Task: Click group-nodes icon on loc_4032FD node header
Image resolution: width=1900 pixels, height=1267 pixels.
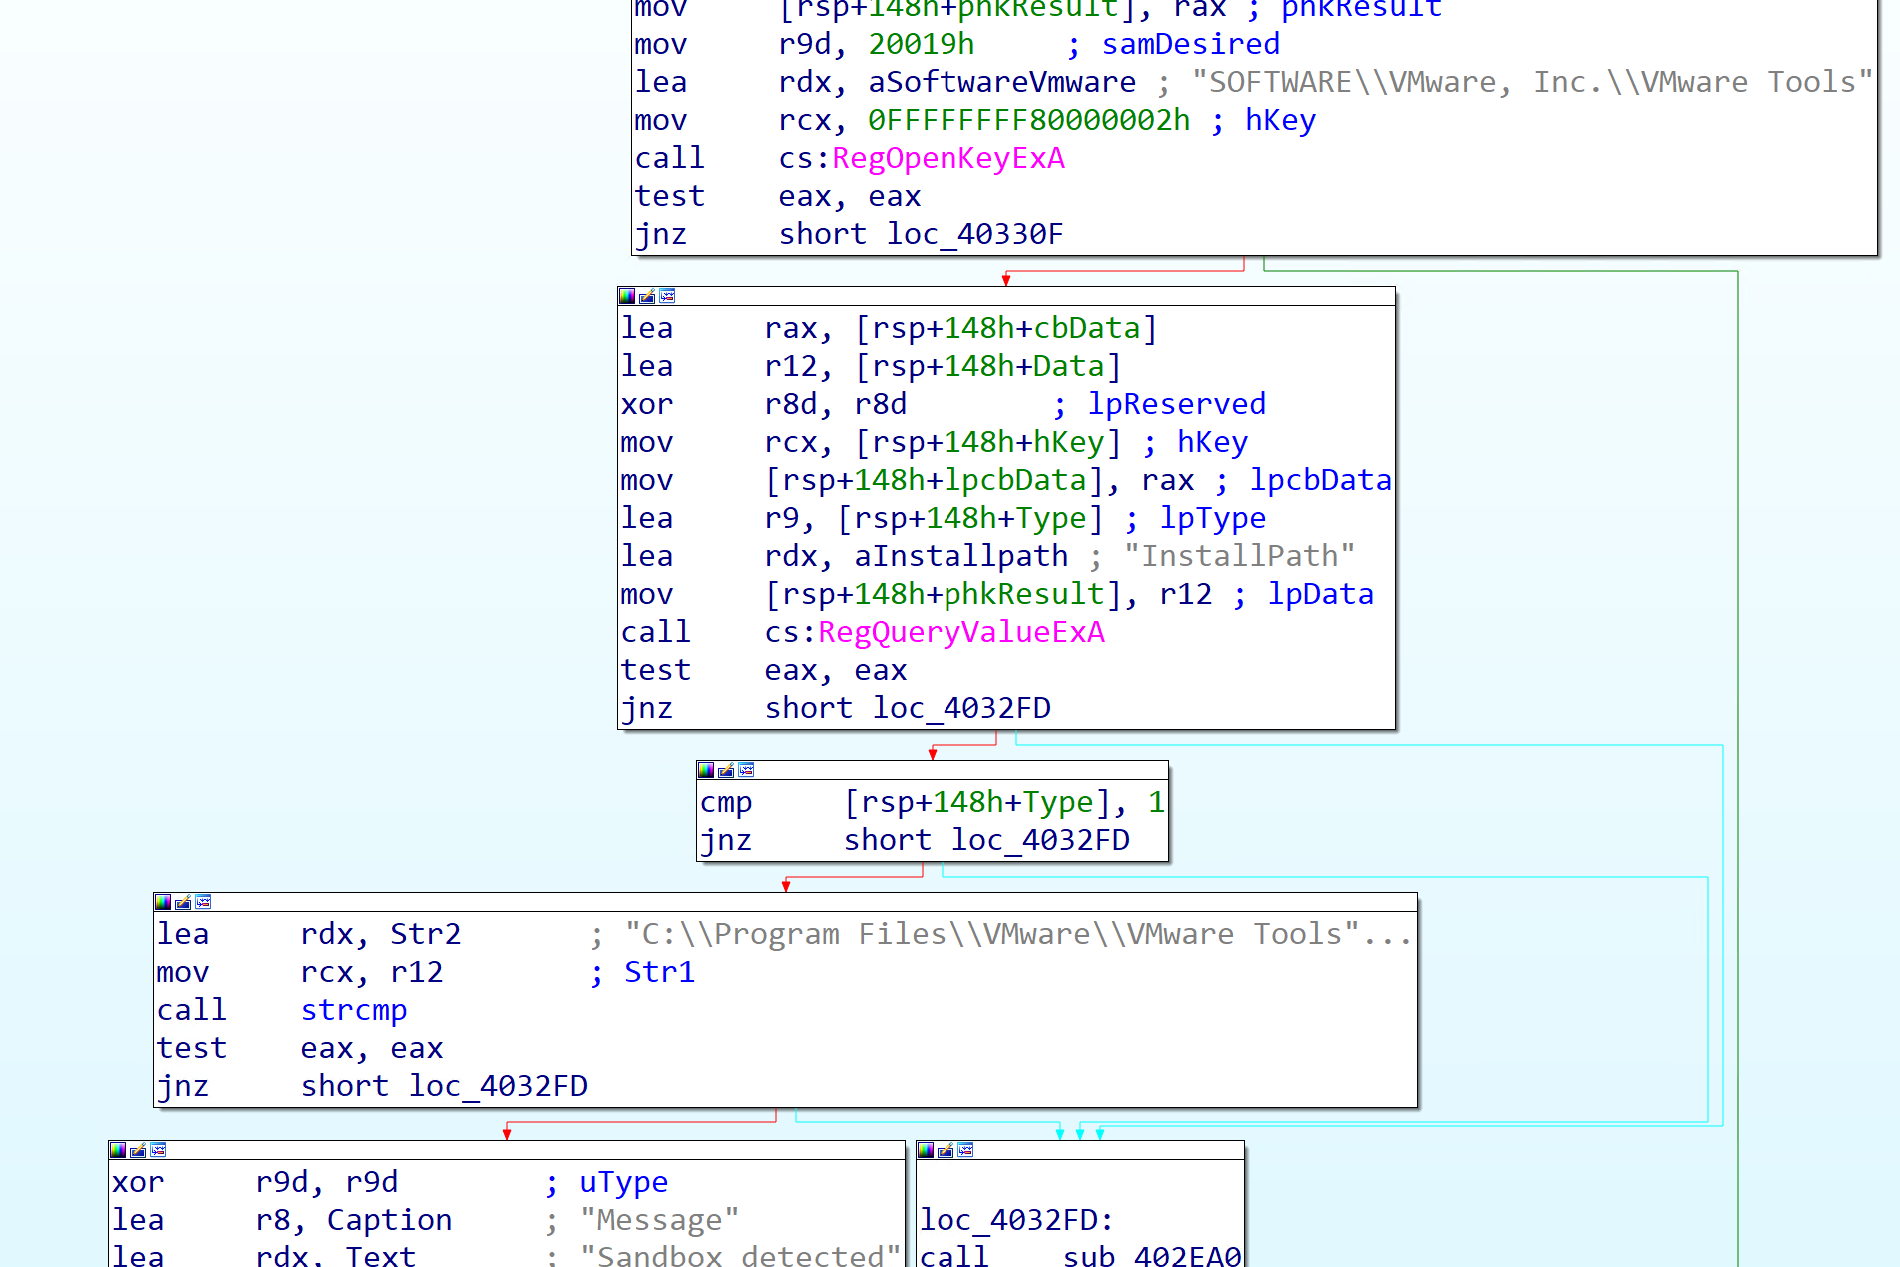Action: point(965,1150)
